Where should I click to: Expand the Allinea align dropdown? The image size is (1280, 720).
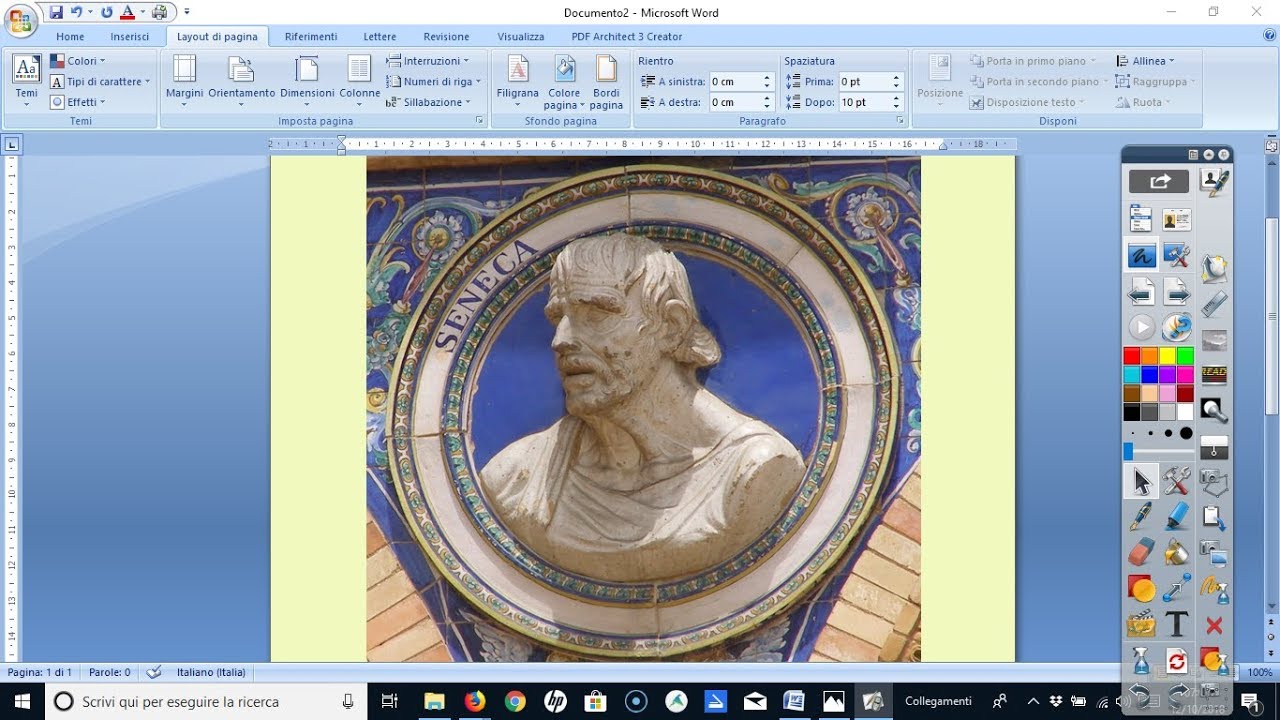point(1146,61)
